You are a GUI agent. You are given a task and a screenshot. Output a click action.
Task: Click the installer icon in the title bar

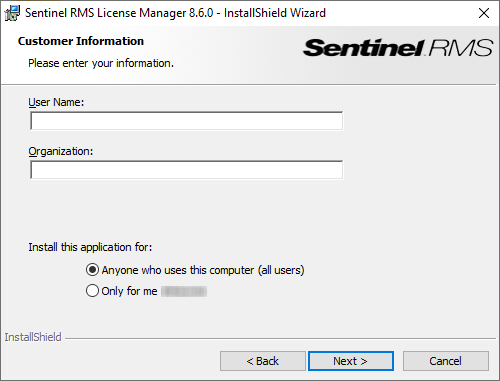coord(12,13)
